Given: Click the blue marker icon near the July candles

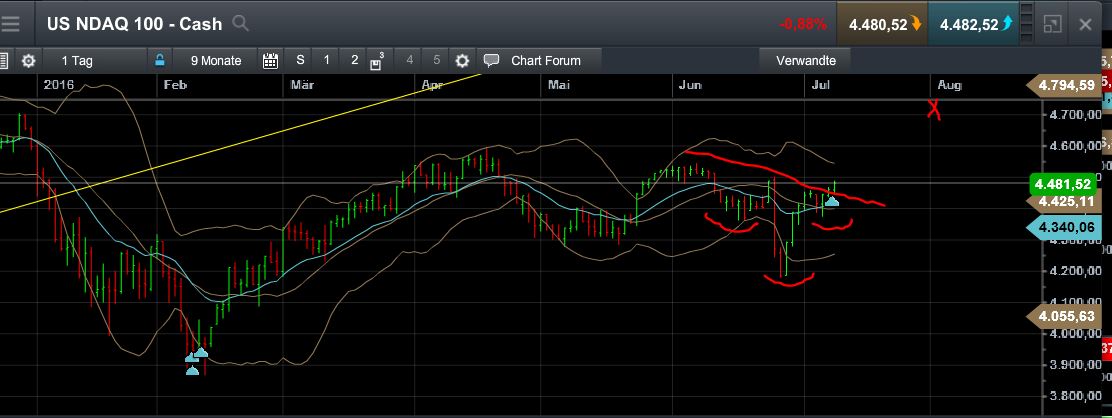Looking at the screenshot, I should (832, 202).
